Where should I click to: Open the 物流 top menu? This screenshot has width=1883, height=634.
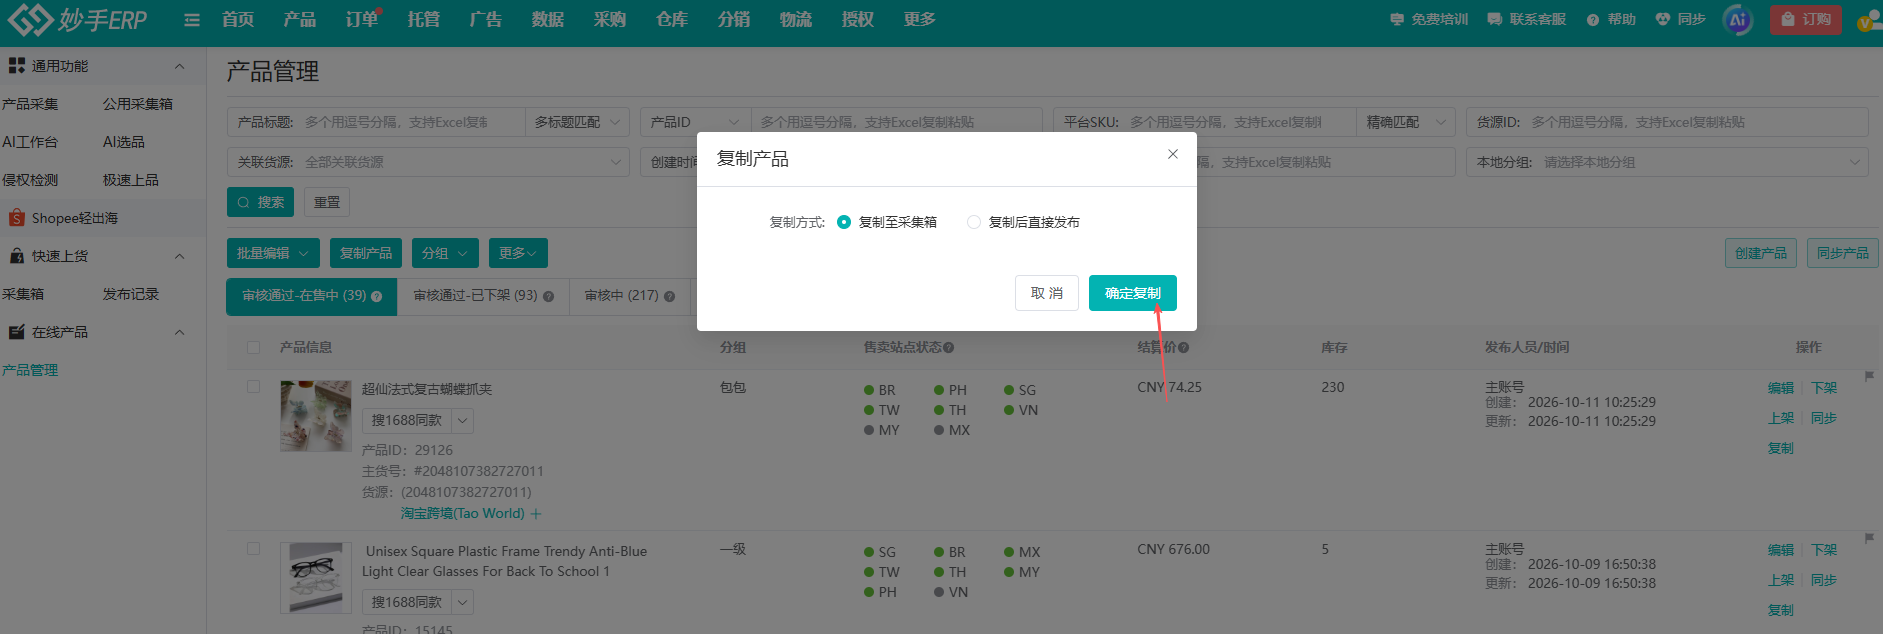pyautogui.click(x=795, y=19)
